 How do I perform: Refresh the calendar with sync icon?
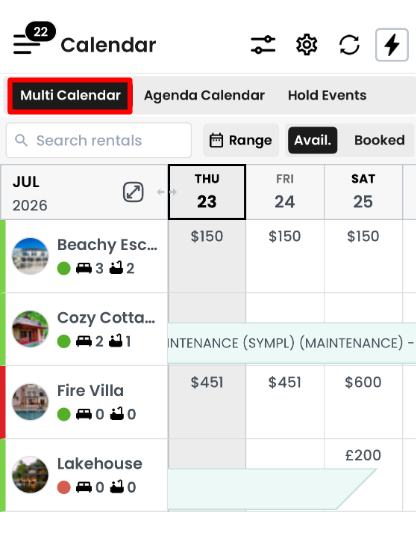[x=349, y=45]
